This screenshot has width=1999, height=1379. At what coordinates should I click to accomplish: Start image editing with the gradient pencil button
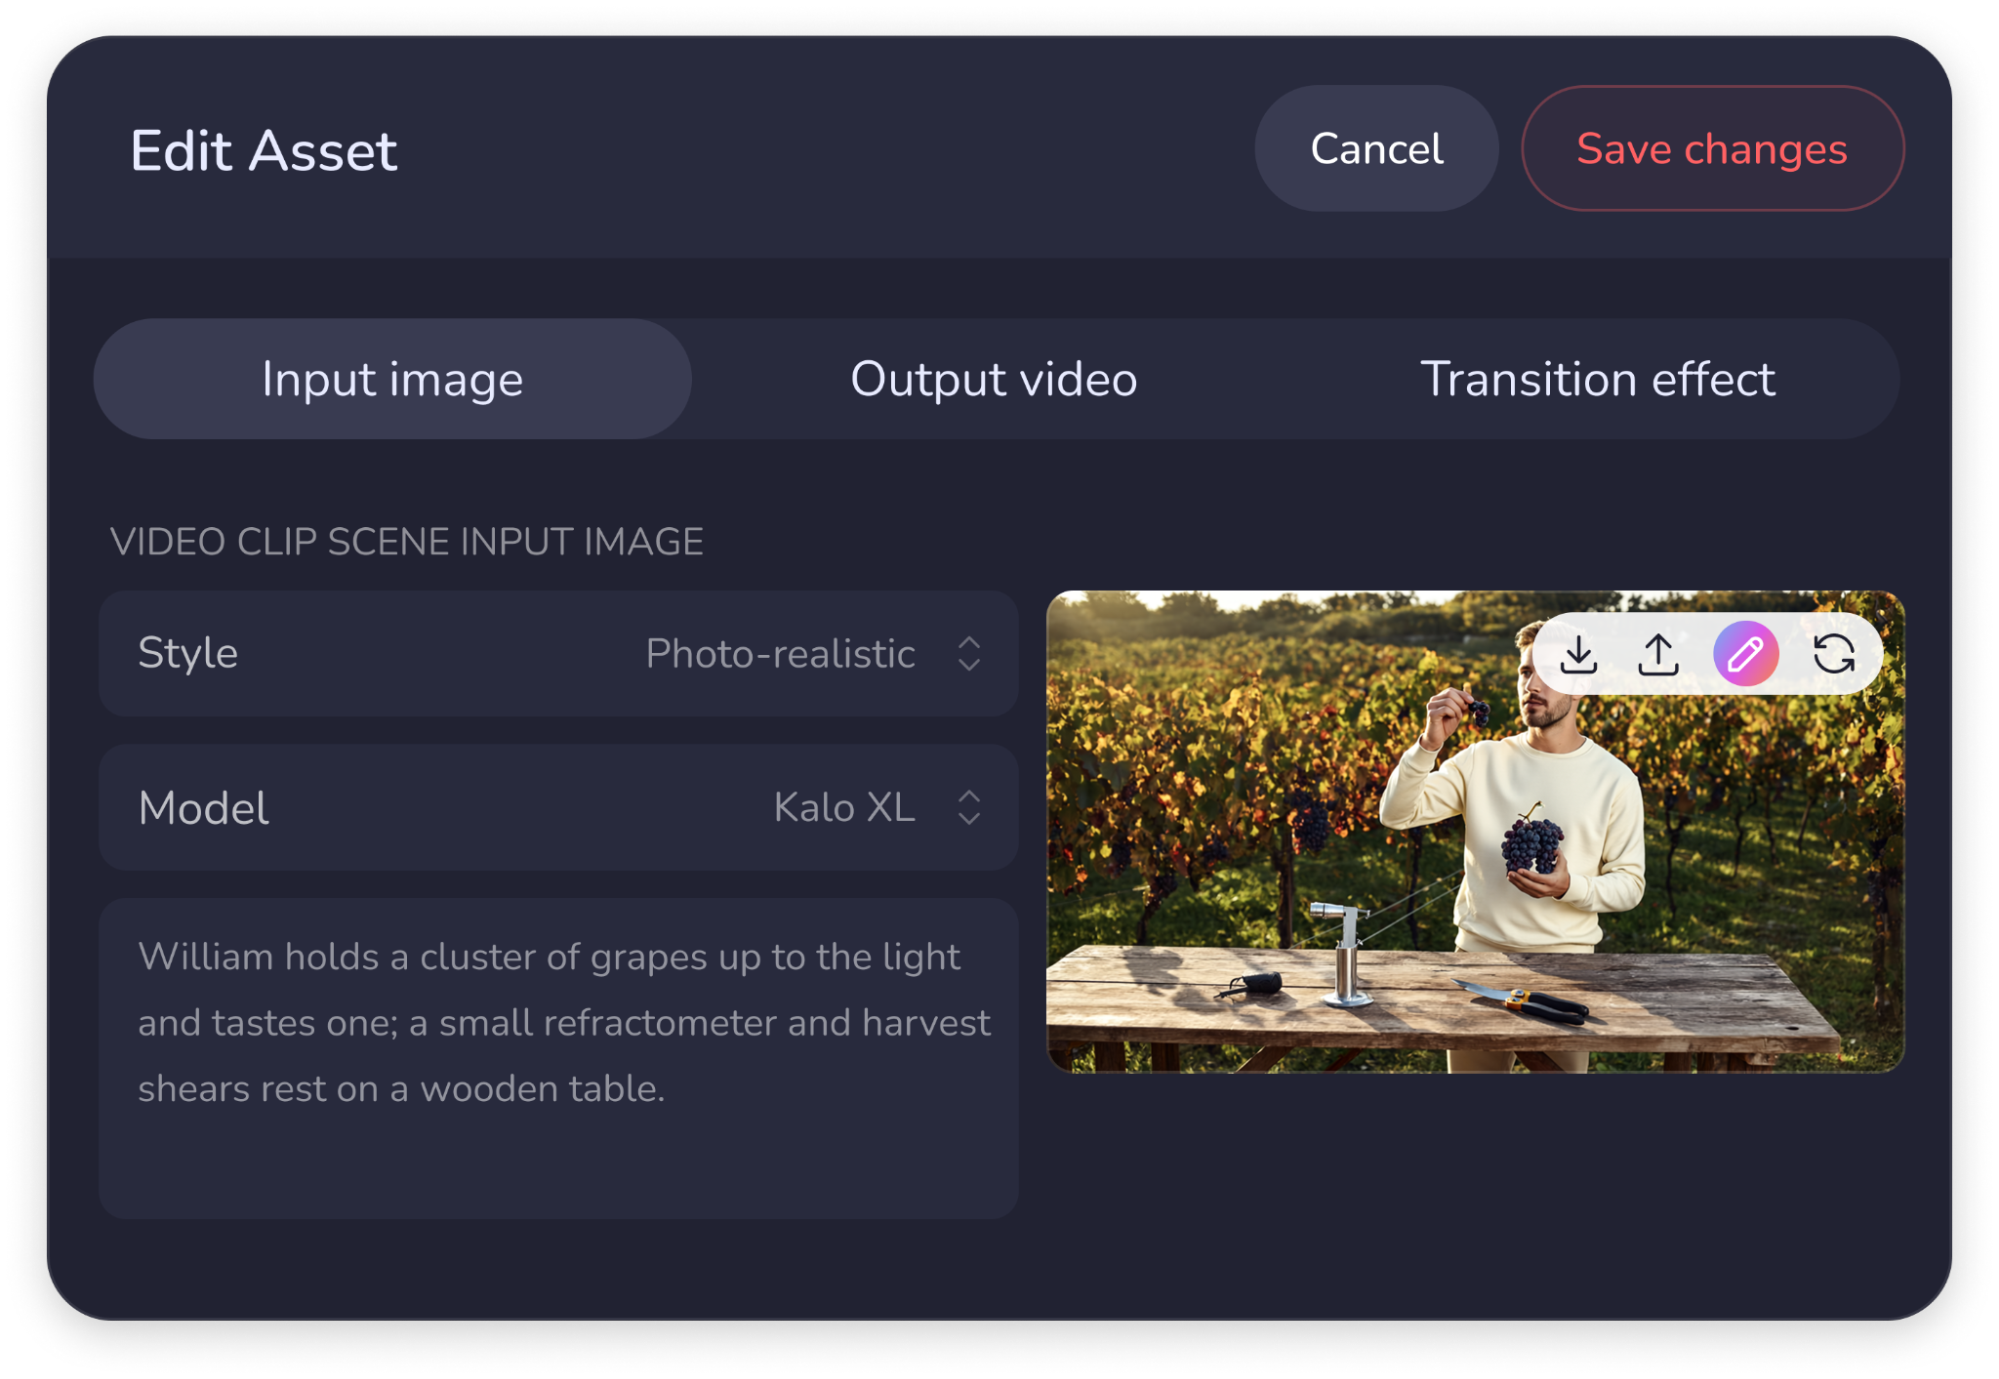pyautogui.click(x=1745, y=657)
